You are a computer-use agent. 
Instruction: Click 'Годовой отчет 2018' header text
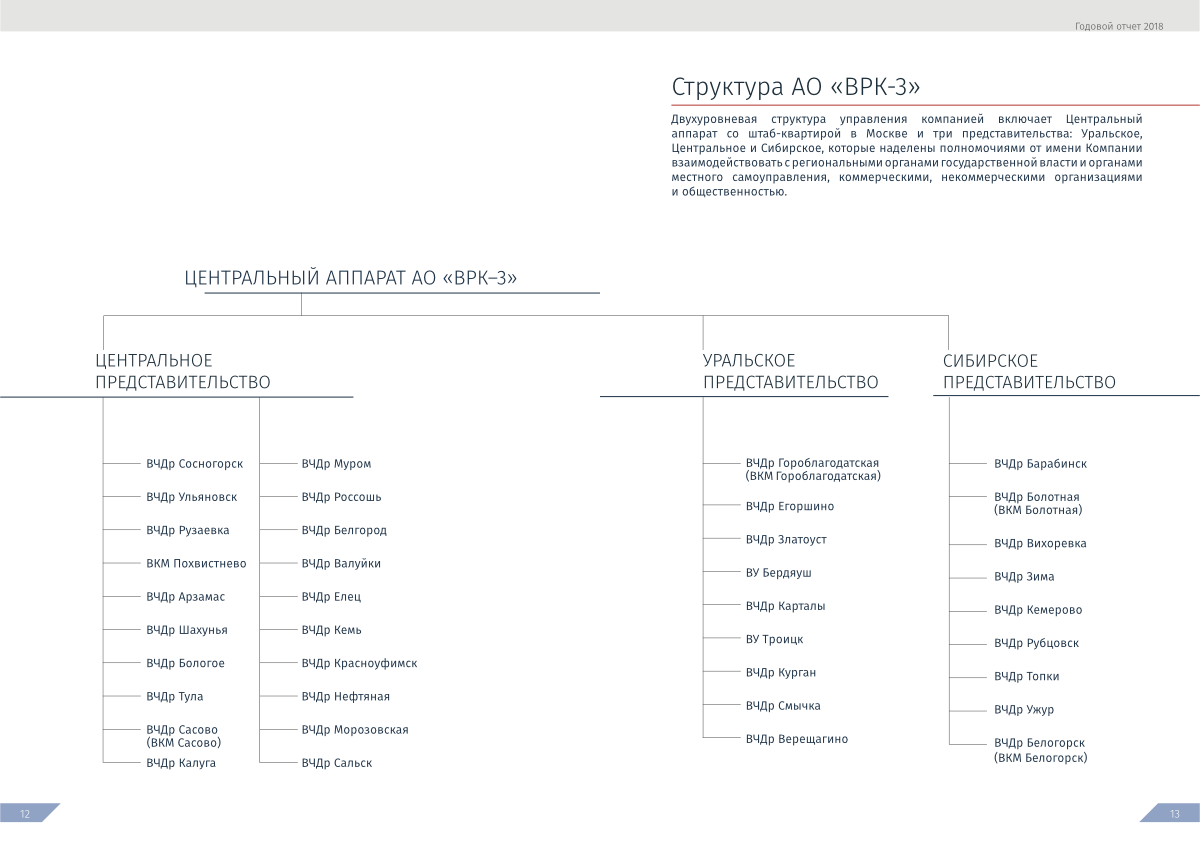1118,26
